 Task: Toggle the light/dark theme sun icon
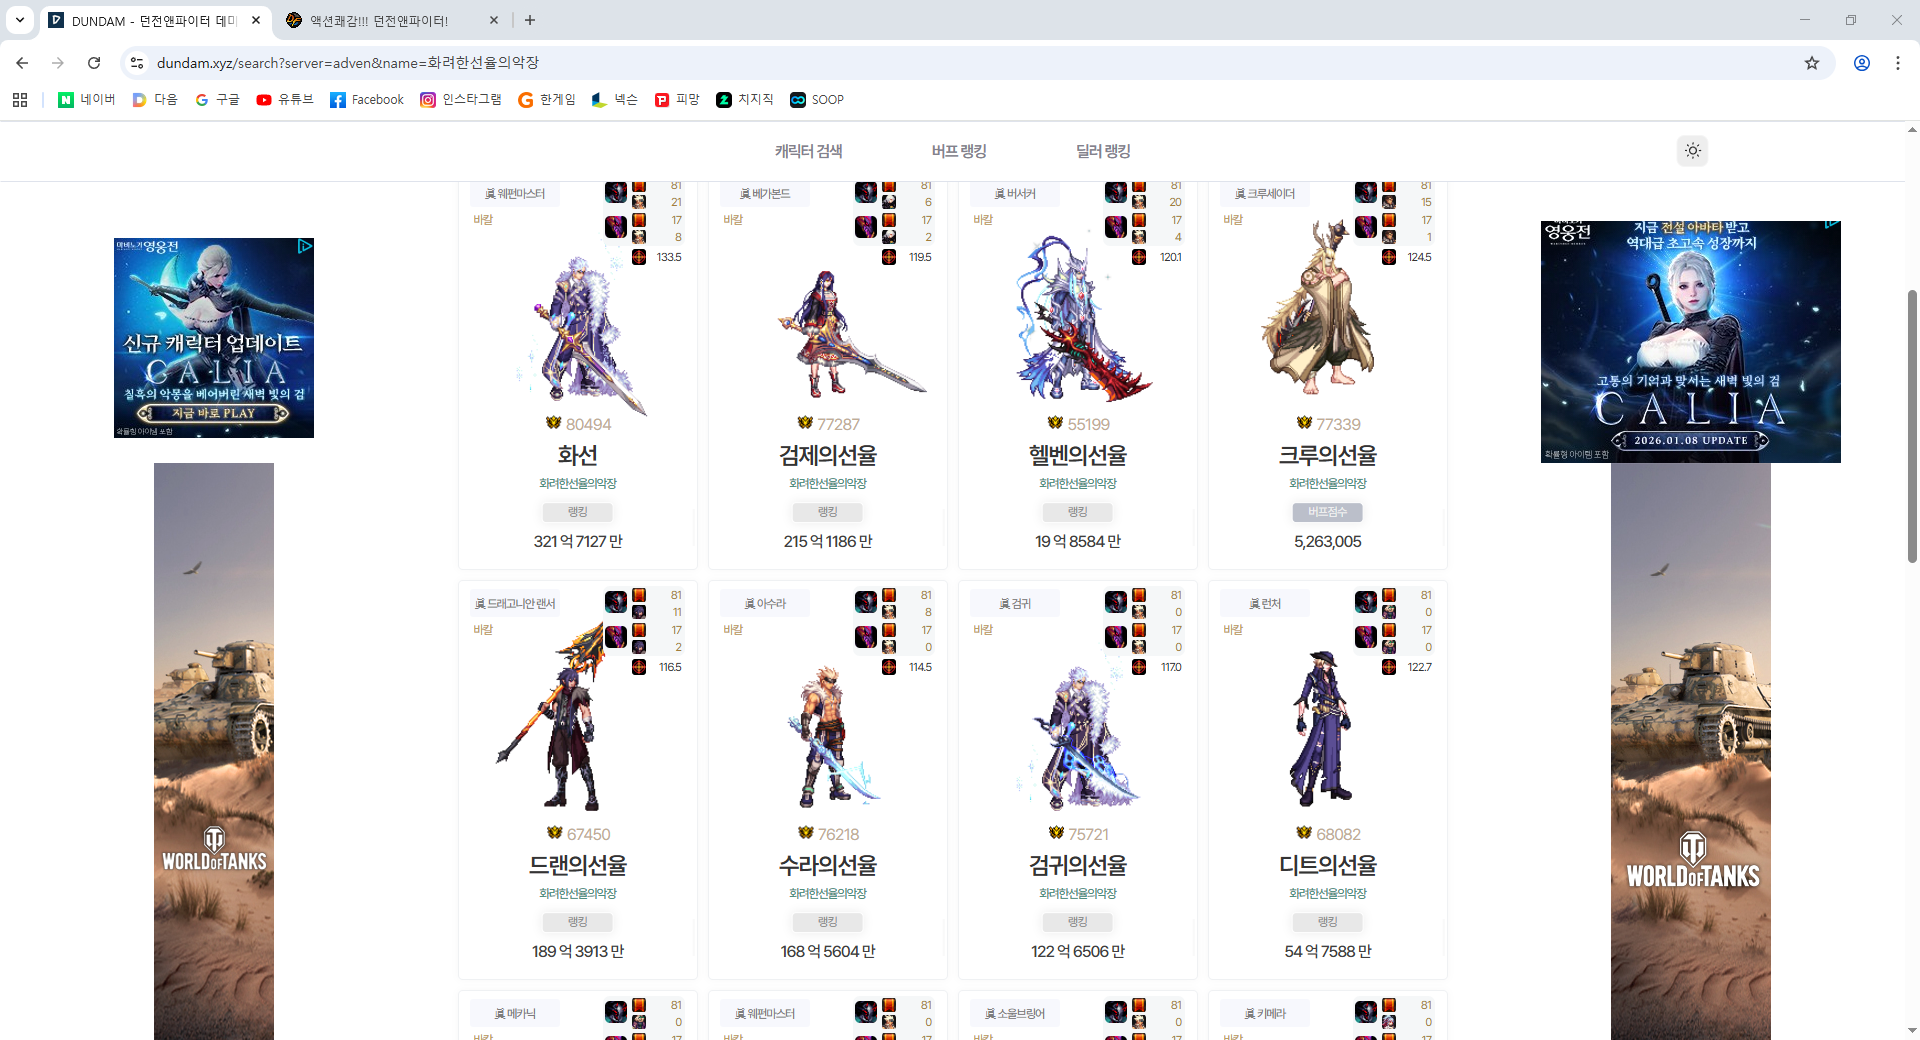point(1692,151)
